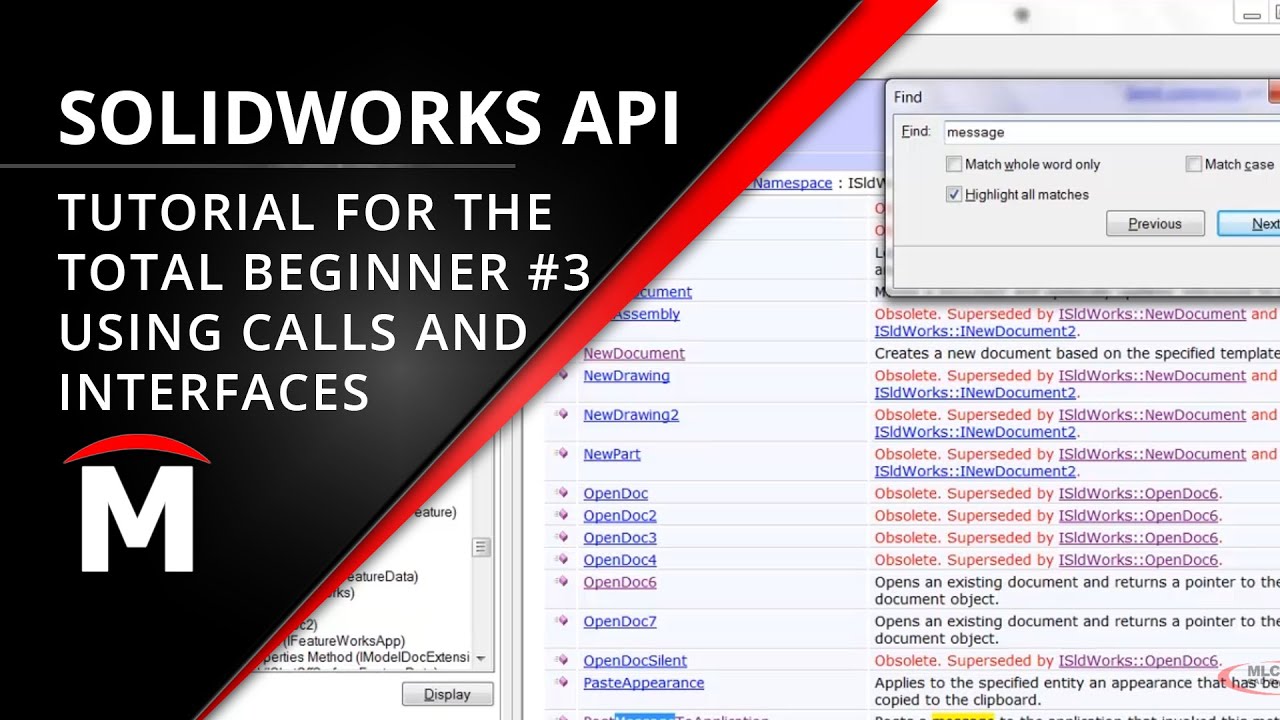Follow ISldWorks::INewDocument2 link in the NewDrawing row
This screenshot has width=1280, height=720.
(x=975, y=393)
